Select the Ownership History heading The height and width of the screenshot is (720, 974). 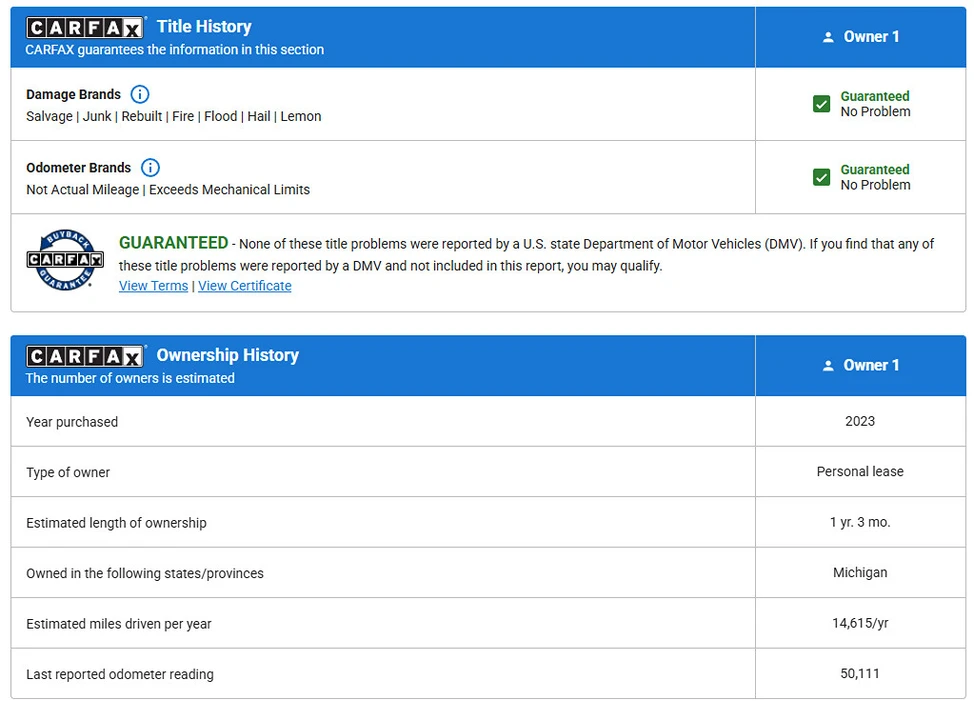227,355
